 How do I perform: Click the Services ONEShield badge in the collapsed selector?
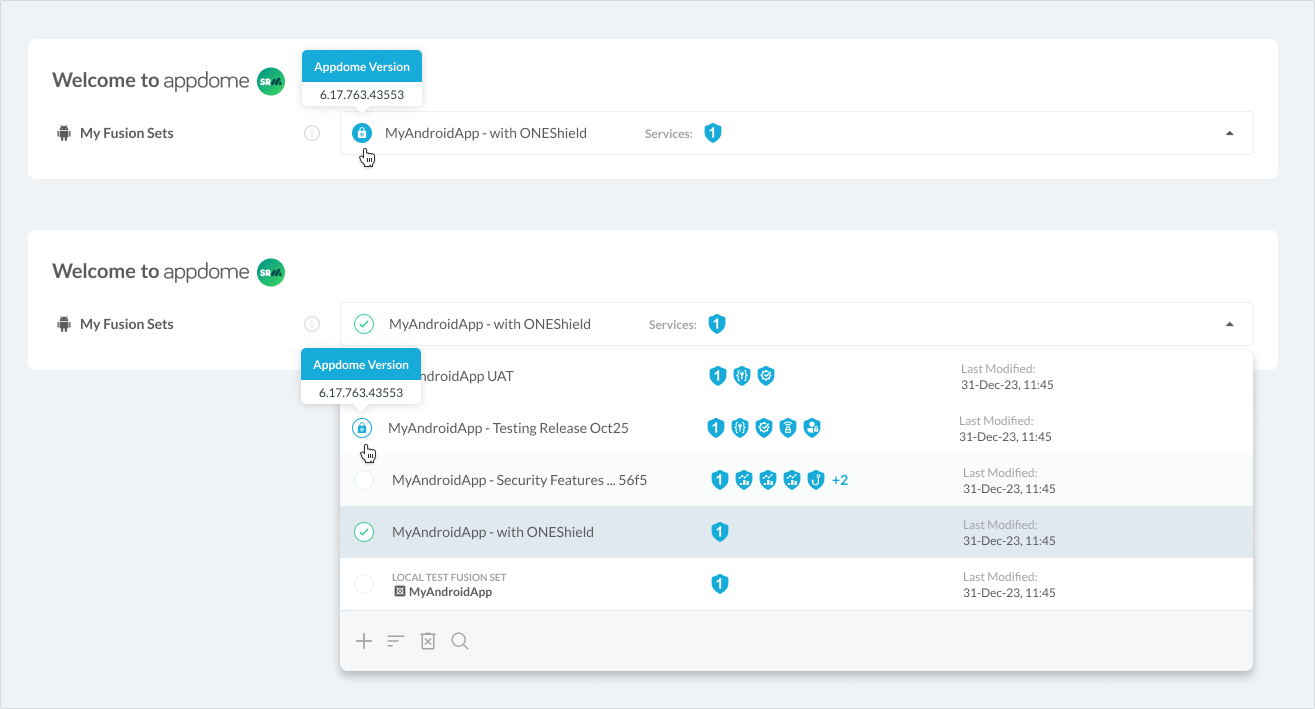[x=713, y=133]
